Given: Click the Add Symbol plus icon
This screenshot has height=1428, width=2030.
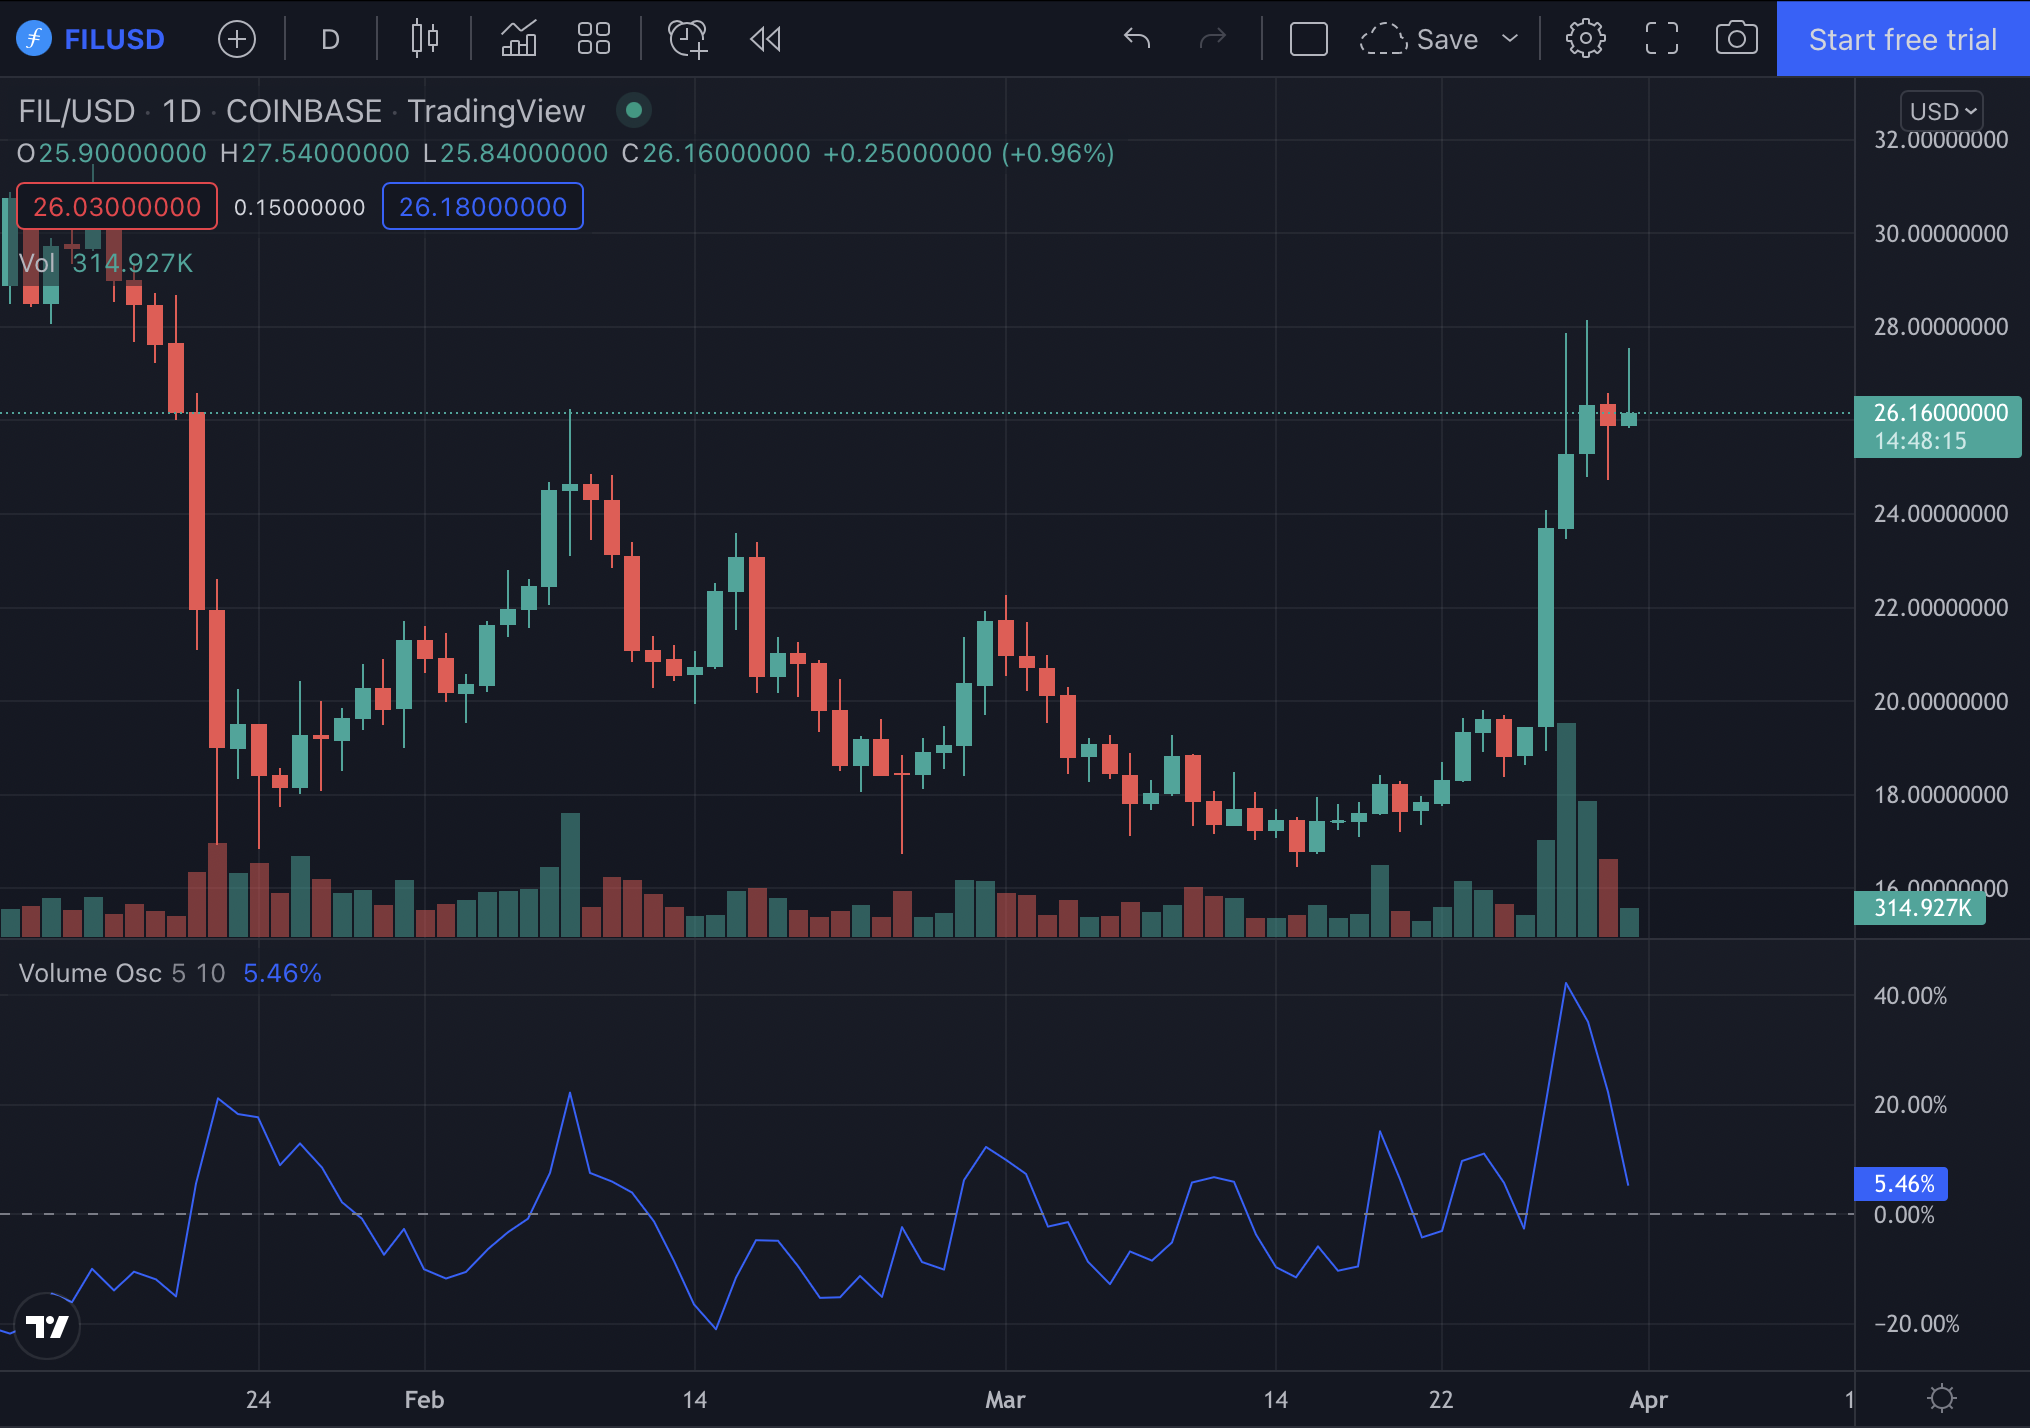Looking at the screenshot, I should pyautogui.click(x=236, y=38).
